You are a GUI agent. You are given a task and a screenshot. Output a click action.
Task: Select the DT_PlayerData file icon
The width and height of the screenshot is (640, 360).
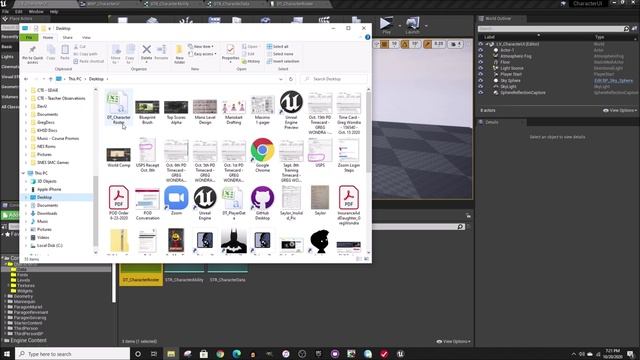coord(233,202)
